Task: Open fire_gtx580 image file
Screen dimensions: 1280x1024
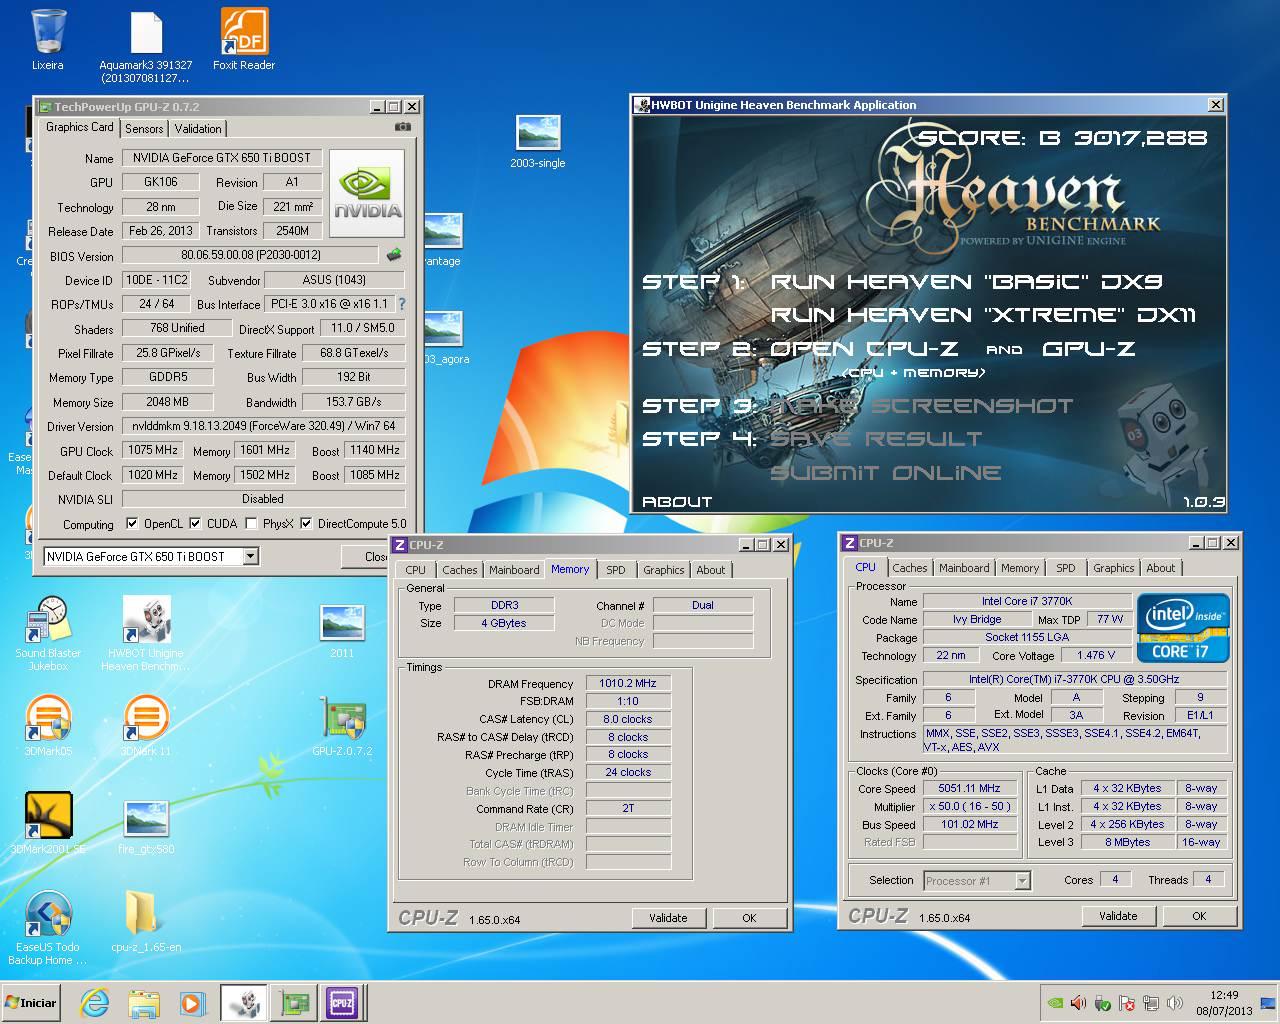Action: tap(146, 826)
